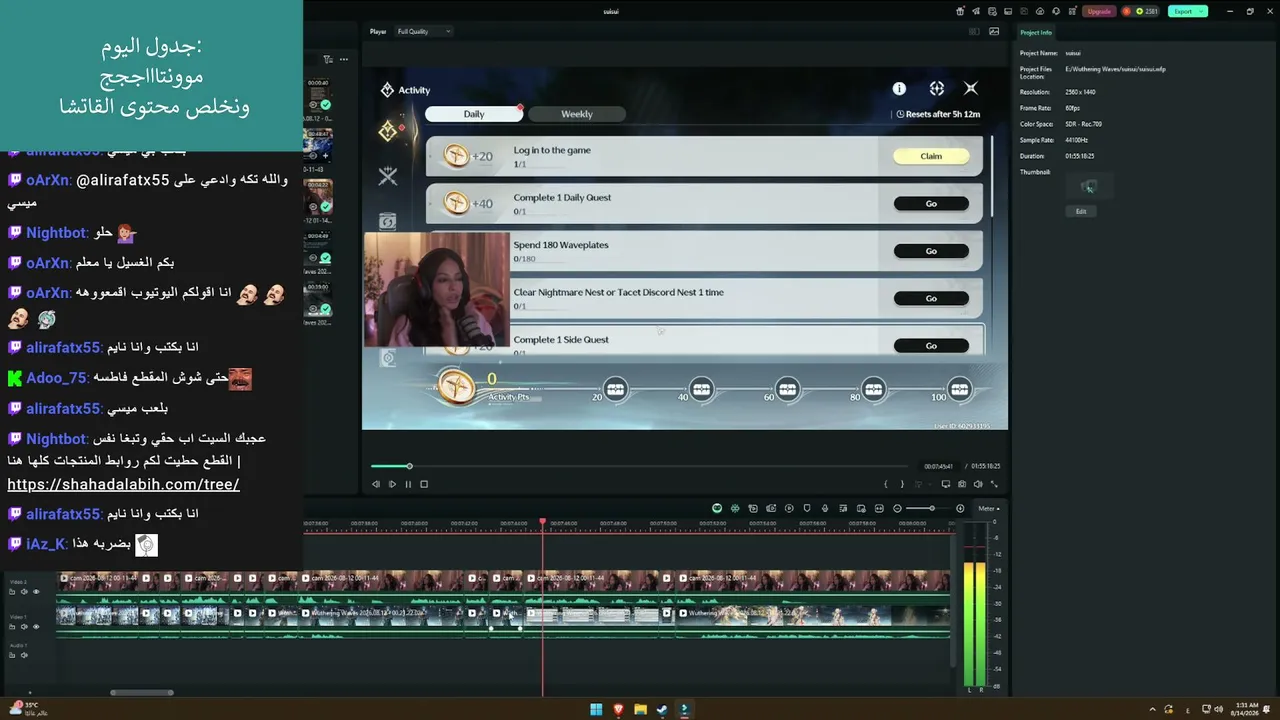Image resolution: width=1280 pixels, height=720 pixels.
Task: Hide the Video 2 track
Action: (x=36, y=592)
